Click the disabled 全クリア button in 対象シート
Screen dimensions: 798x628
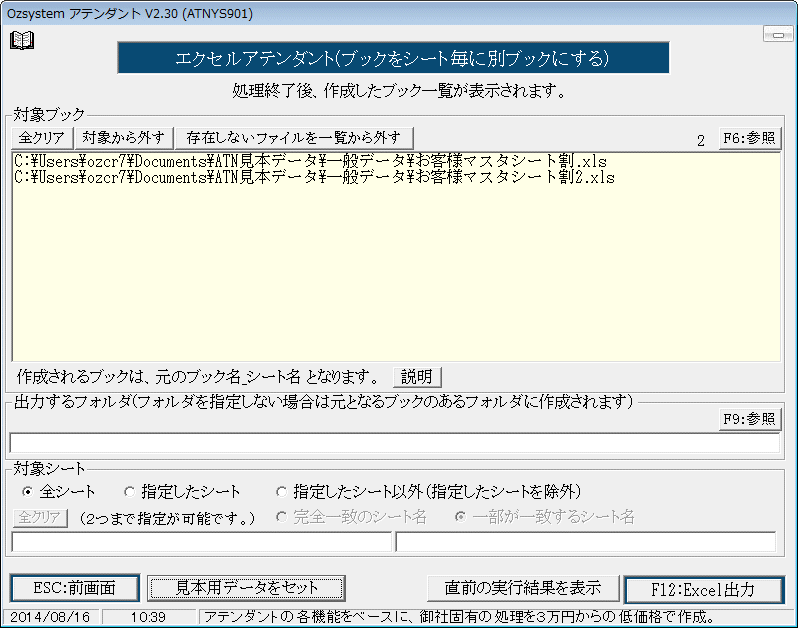click(40, 518)
